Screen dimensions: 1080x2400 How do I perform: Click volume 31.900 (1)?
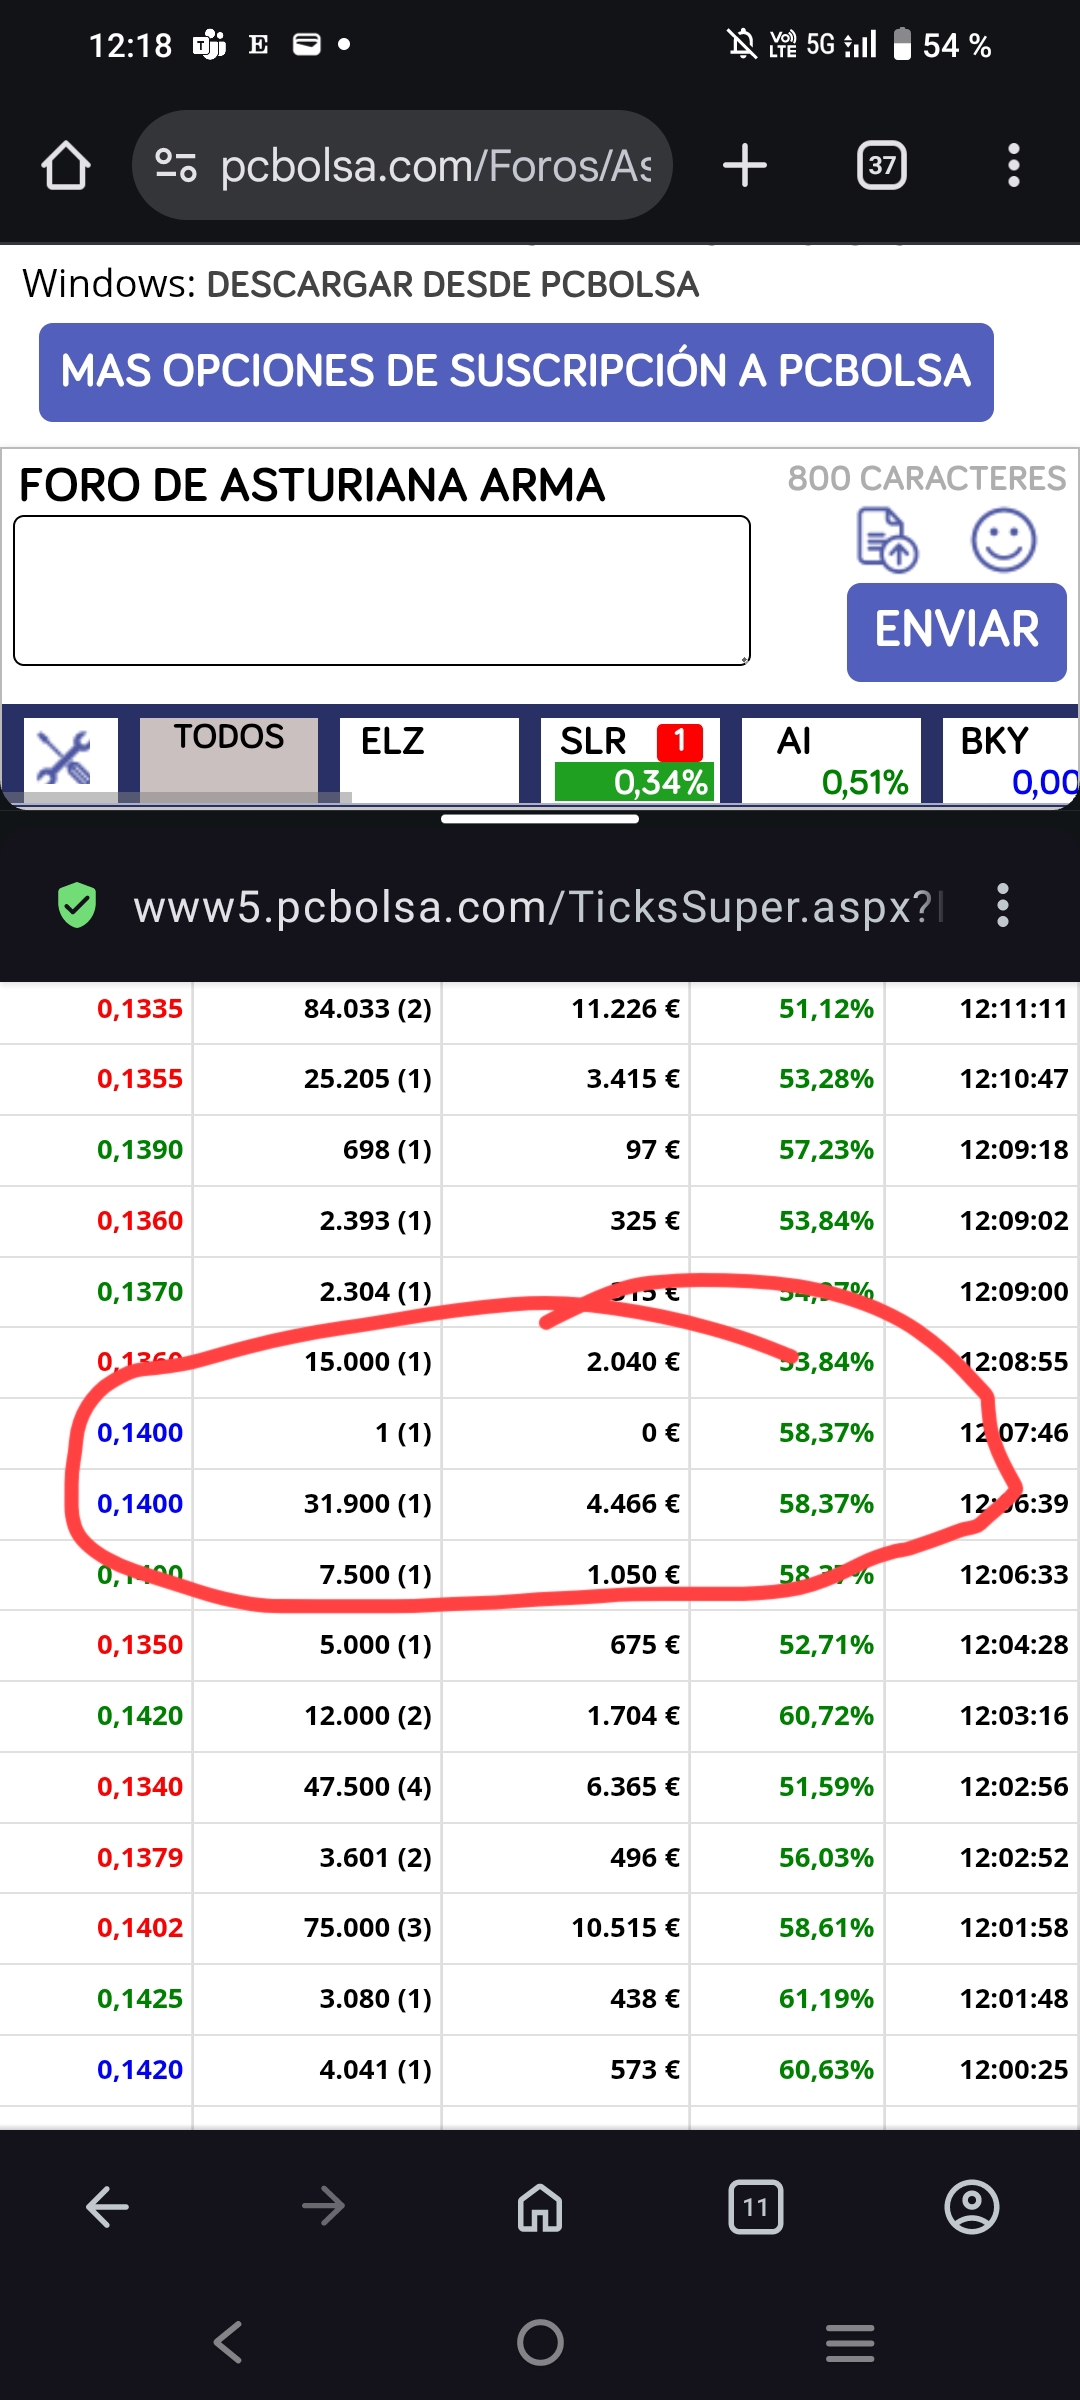point(368,1504)
